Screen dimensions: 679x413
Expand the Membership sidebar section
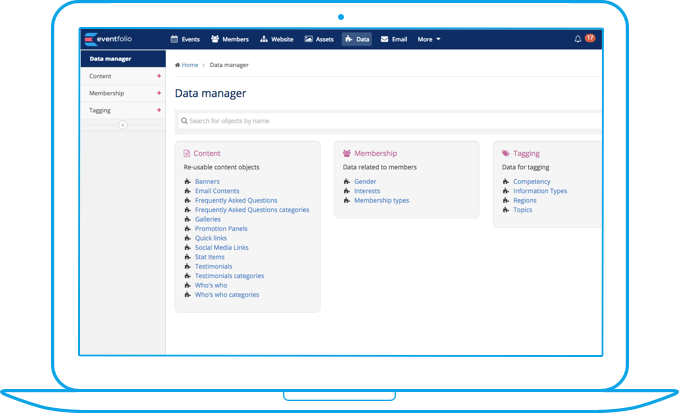pos(159,93)
